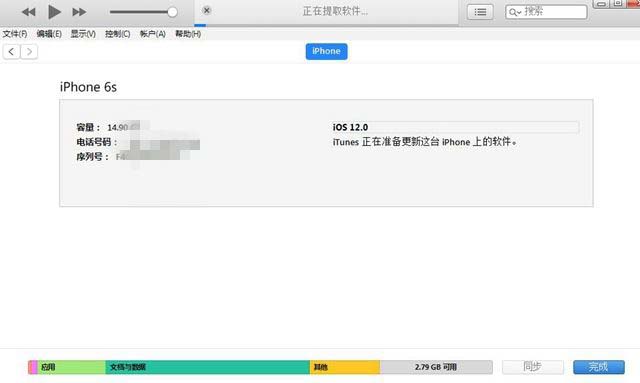Click the Play button
This screenshot has height=383, width=640.
(54, 12)
